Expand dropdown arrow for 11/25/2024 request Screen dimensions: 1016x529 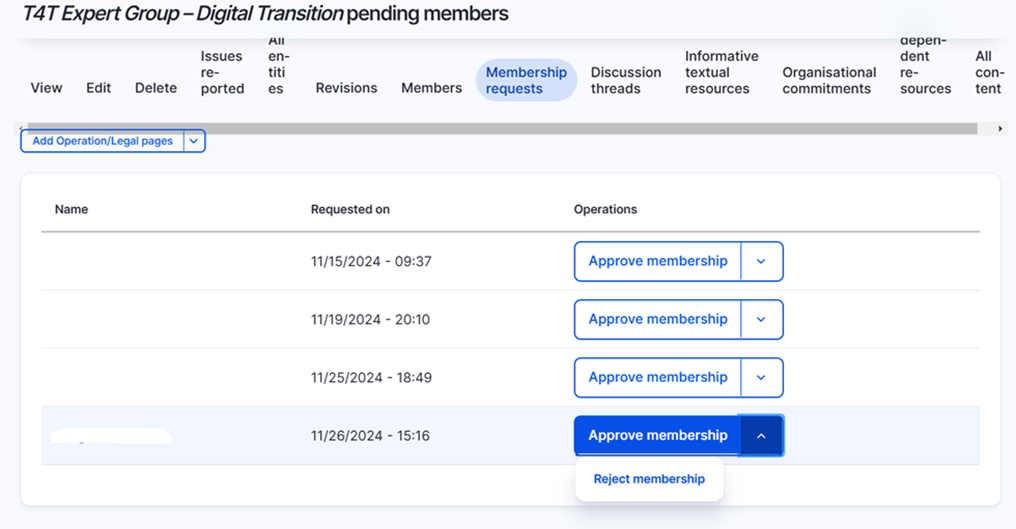pos(761,378)
